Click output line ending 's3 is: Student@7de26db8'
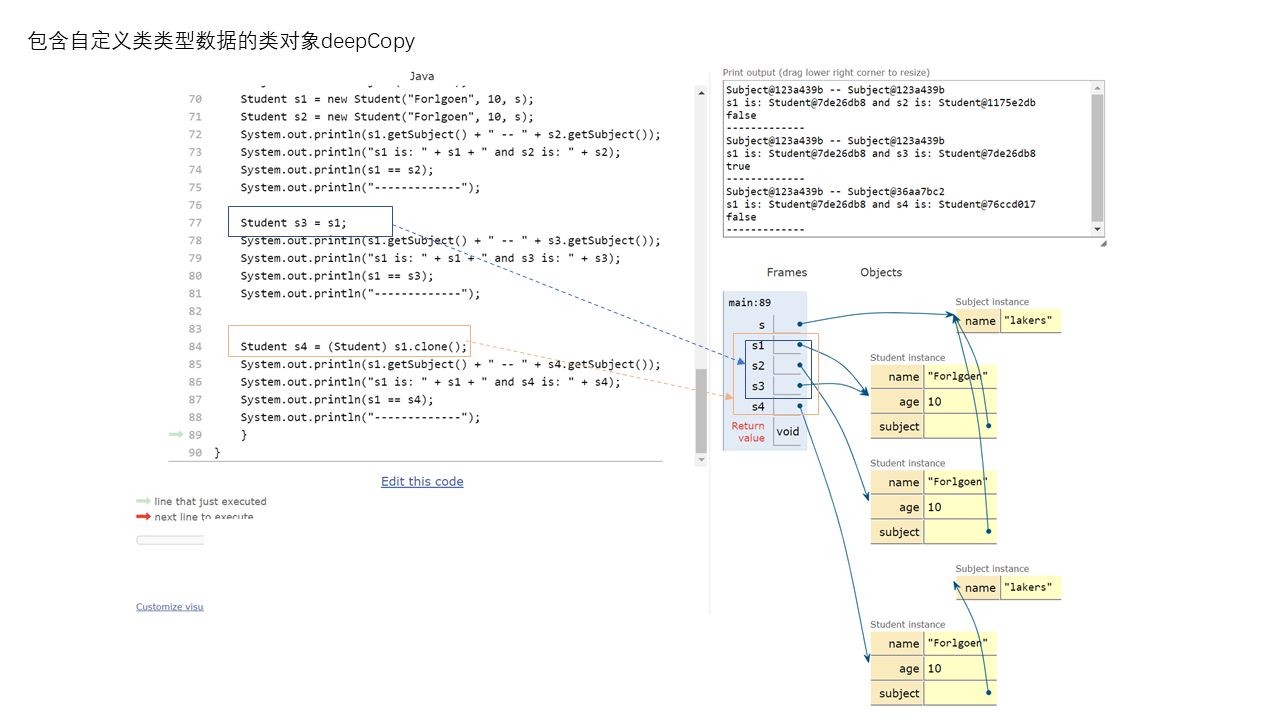The height and width of the screenshot is (720, 1280). pyautogui.click(x=881, y=154)
